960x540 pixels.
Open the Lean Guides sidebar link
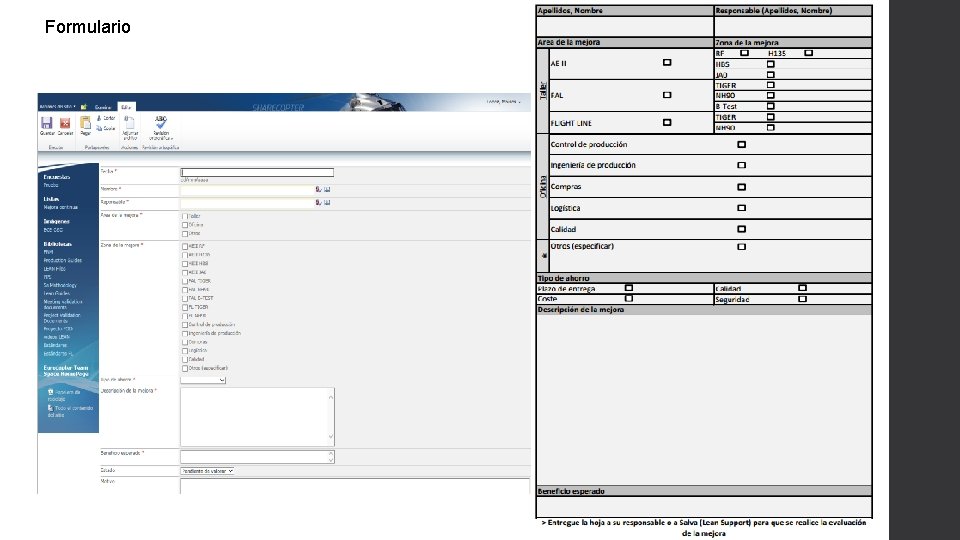coord(56,293)
